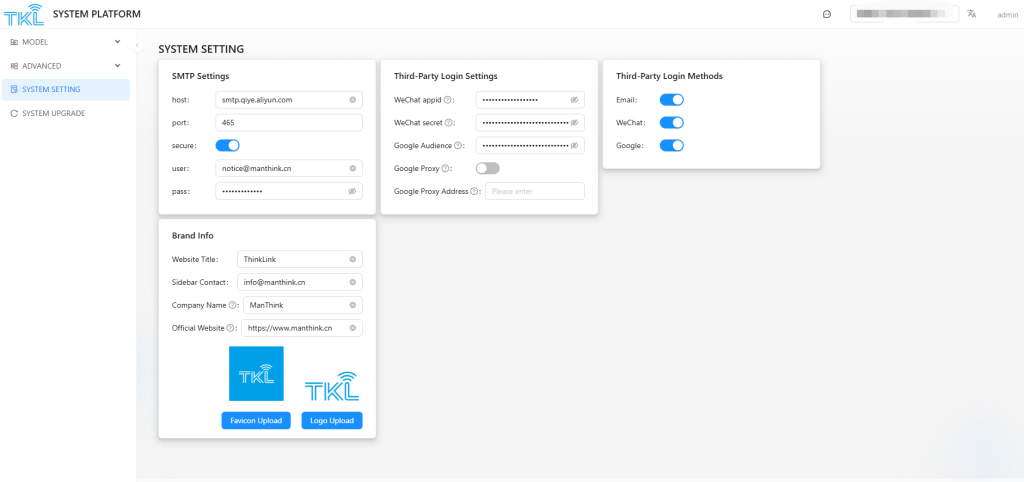Click into the Google Proxy Address input

[x=534, y=191]
